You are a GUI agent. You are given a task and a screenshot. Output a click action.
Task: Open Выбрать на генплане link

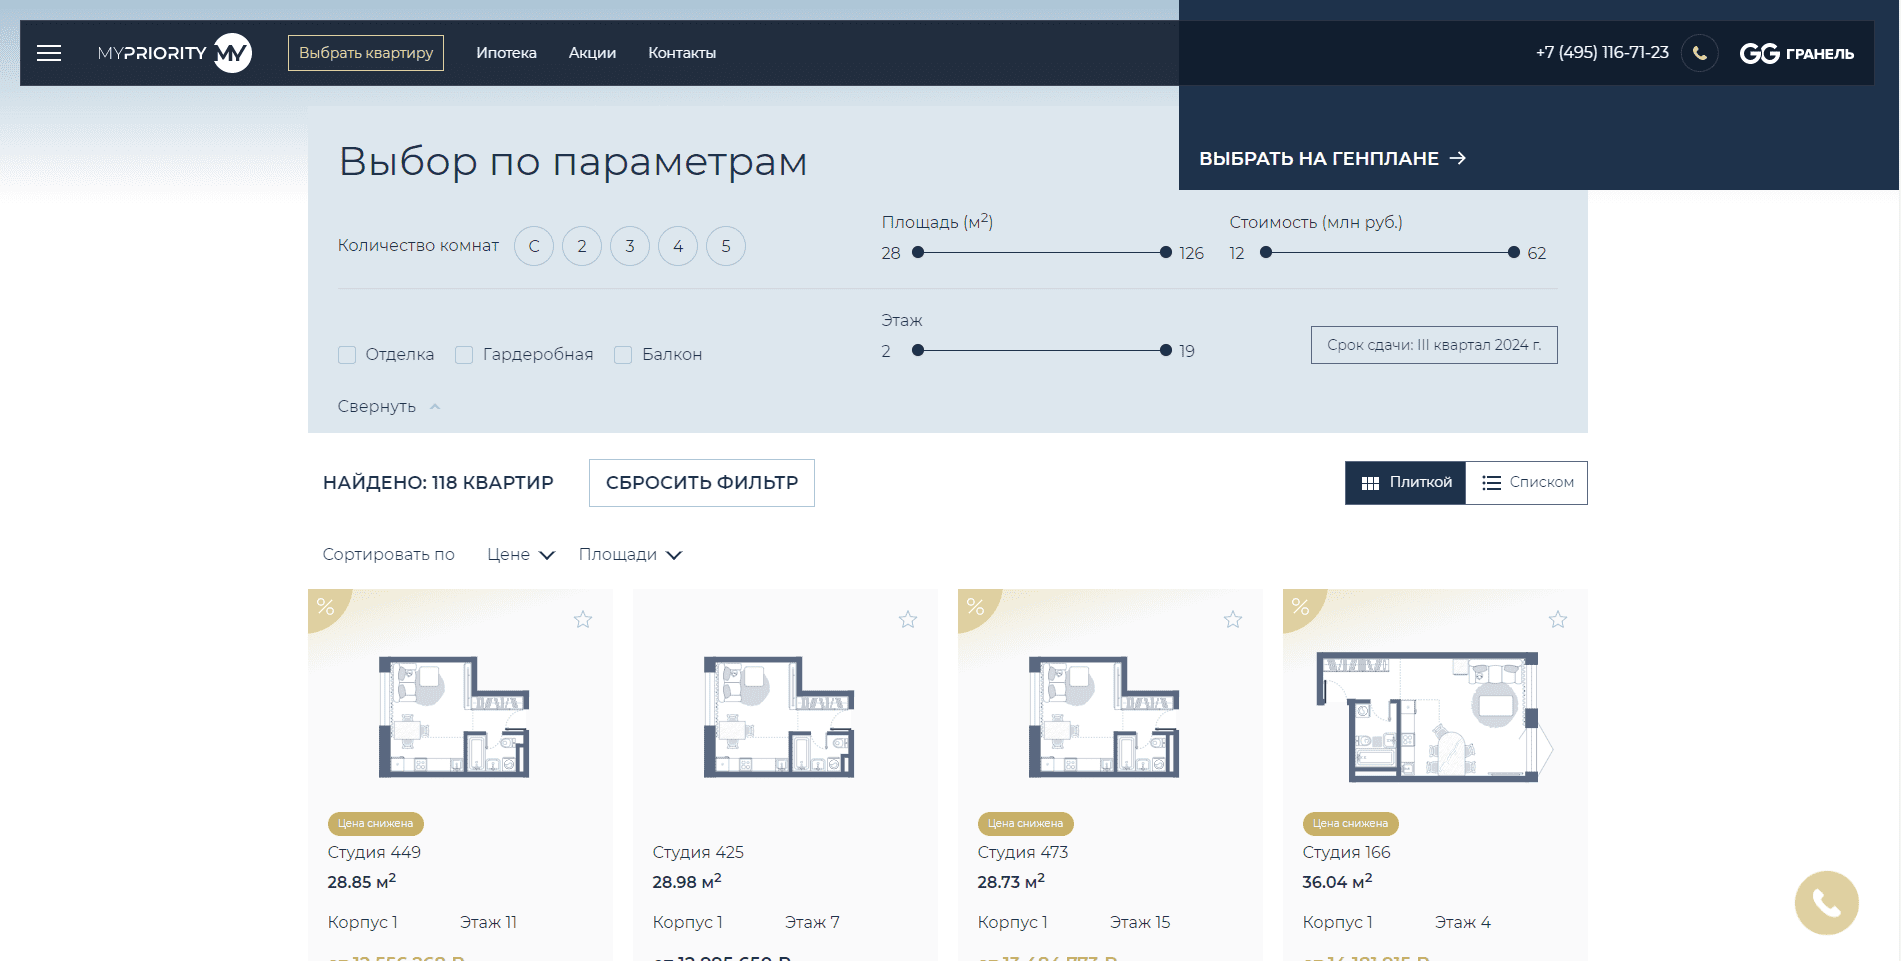(x=1332, y=159)
